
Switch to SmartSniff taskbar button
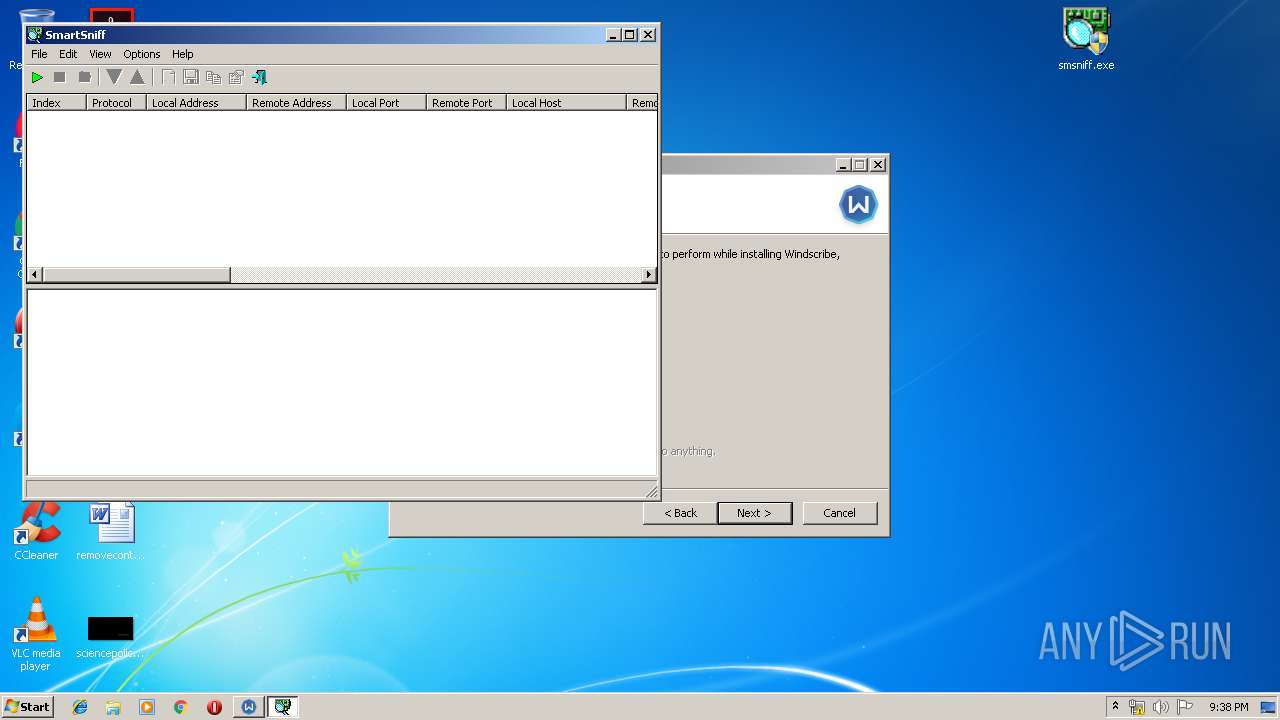click(283, 707)
